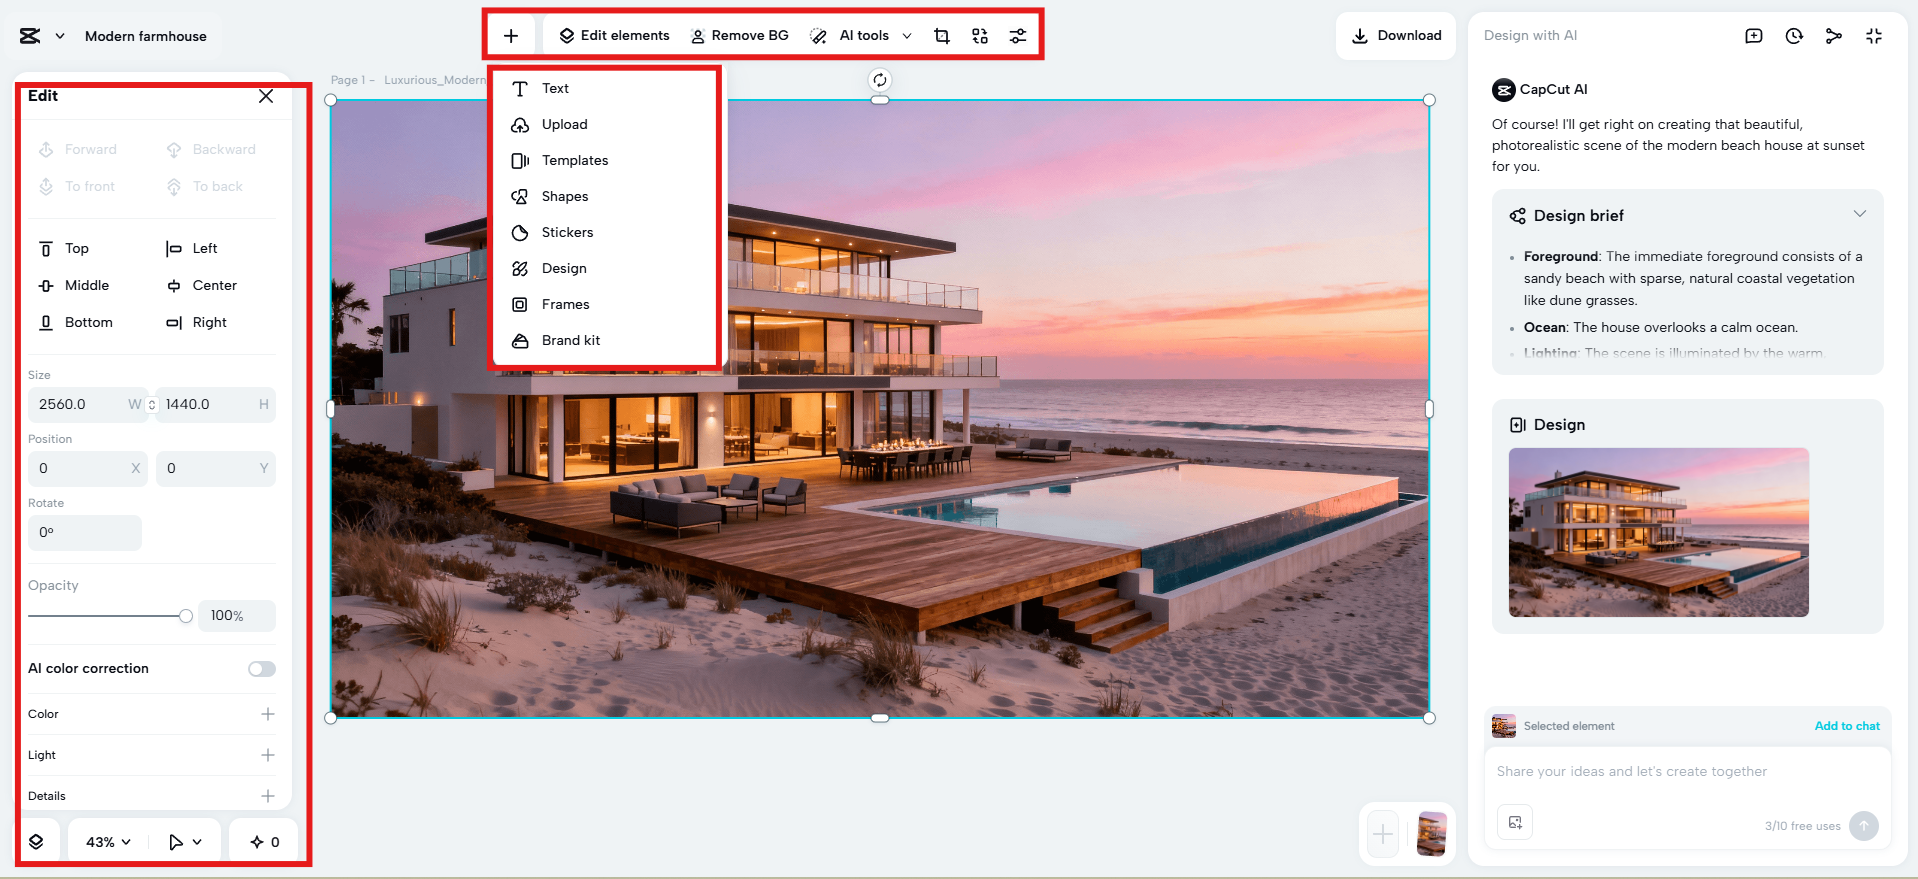The width and height of the screenshot is (1918, 879).
Task: Open the 43% zoom level dropdown
Action: pyautogui.click(x=108, y=842)
